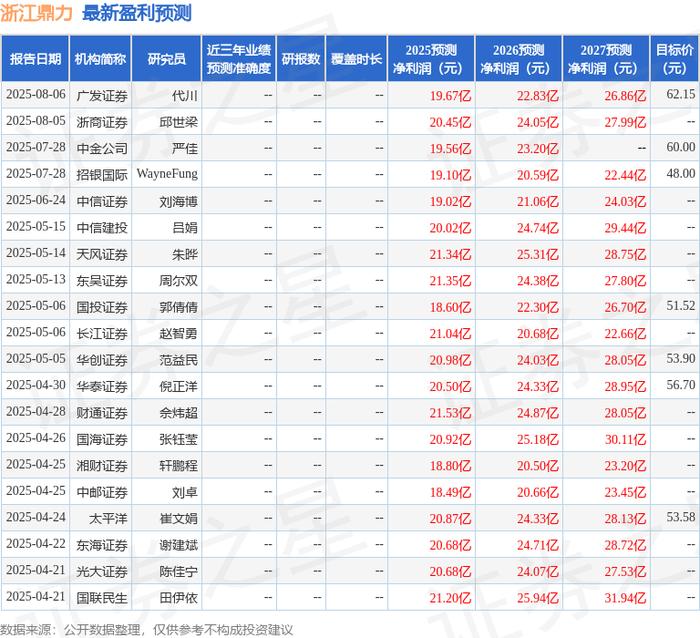
Task: Select 中金公司 institution cell
Action: pos(102,148)
